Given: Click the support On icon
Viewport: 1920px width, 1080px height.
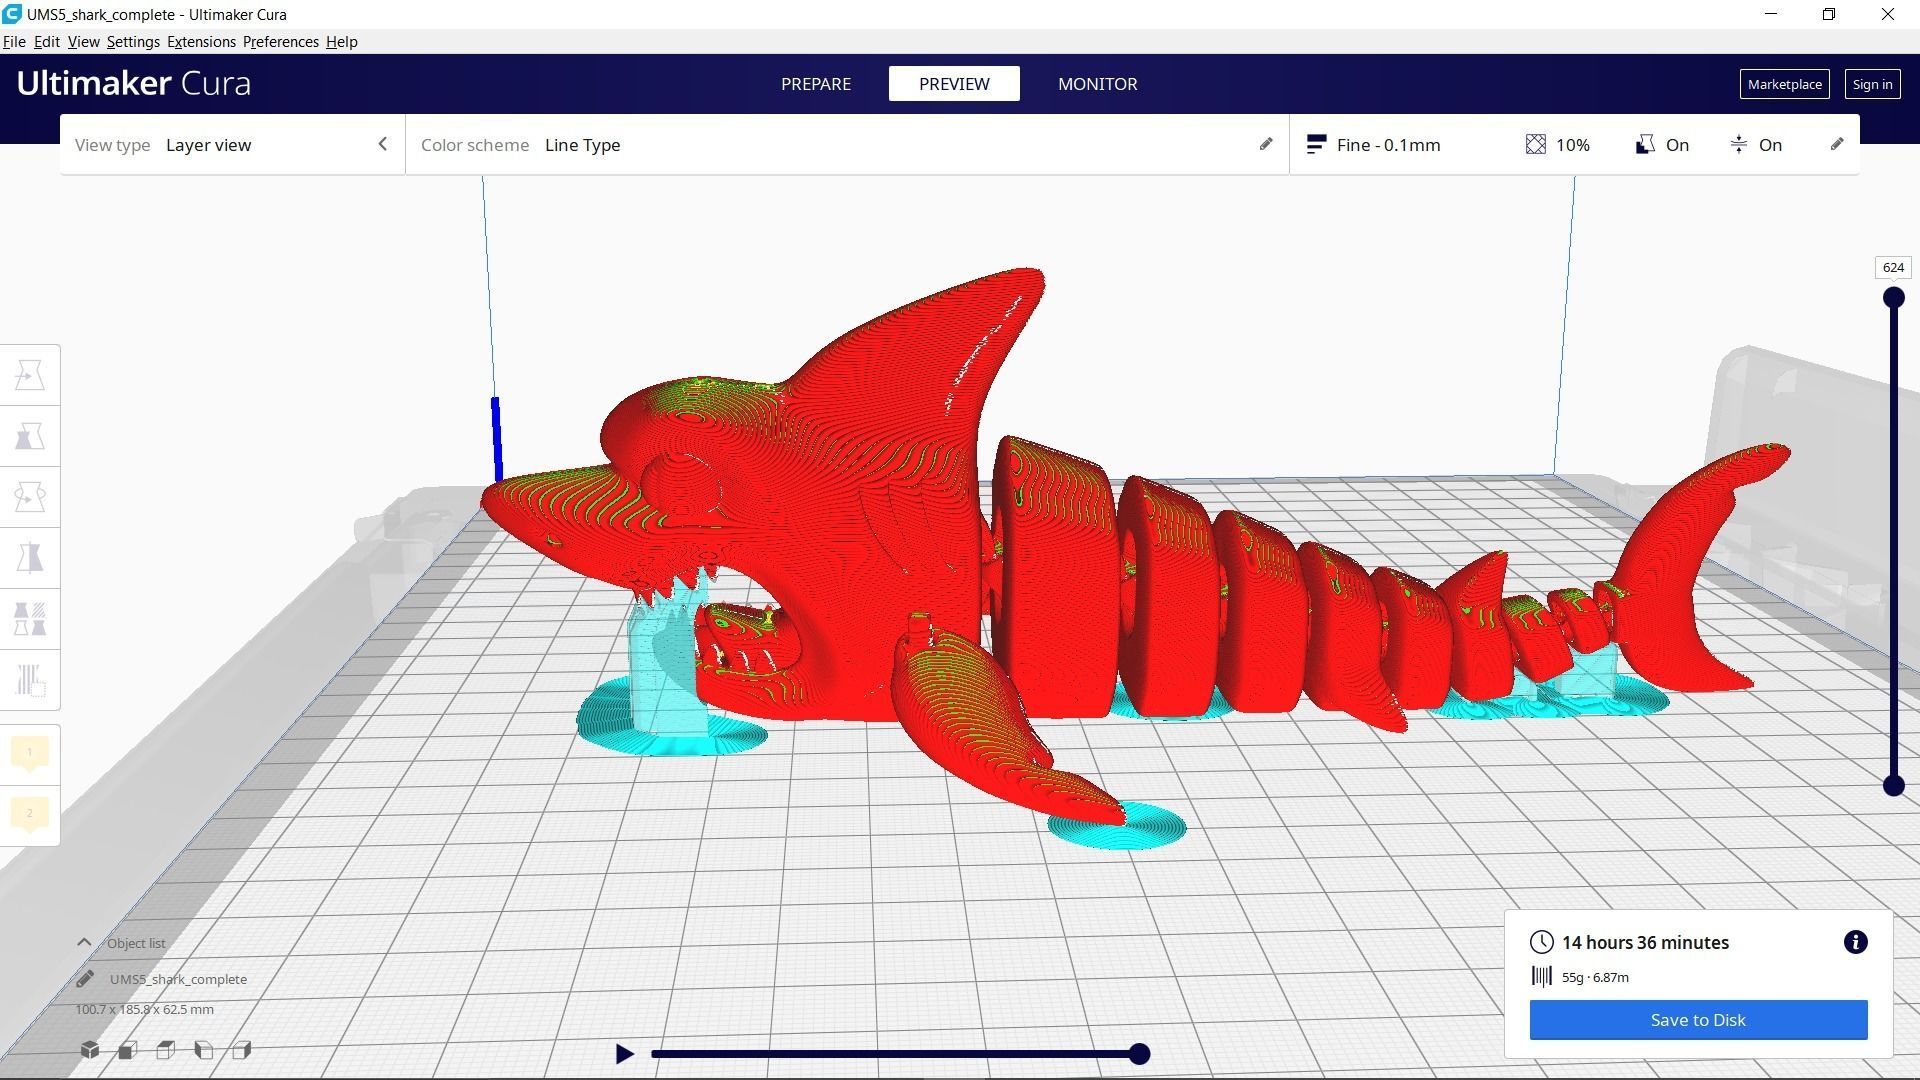Looking at the screenshot, I should point(1645,145).
